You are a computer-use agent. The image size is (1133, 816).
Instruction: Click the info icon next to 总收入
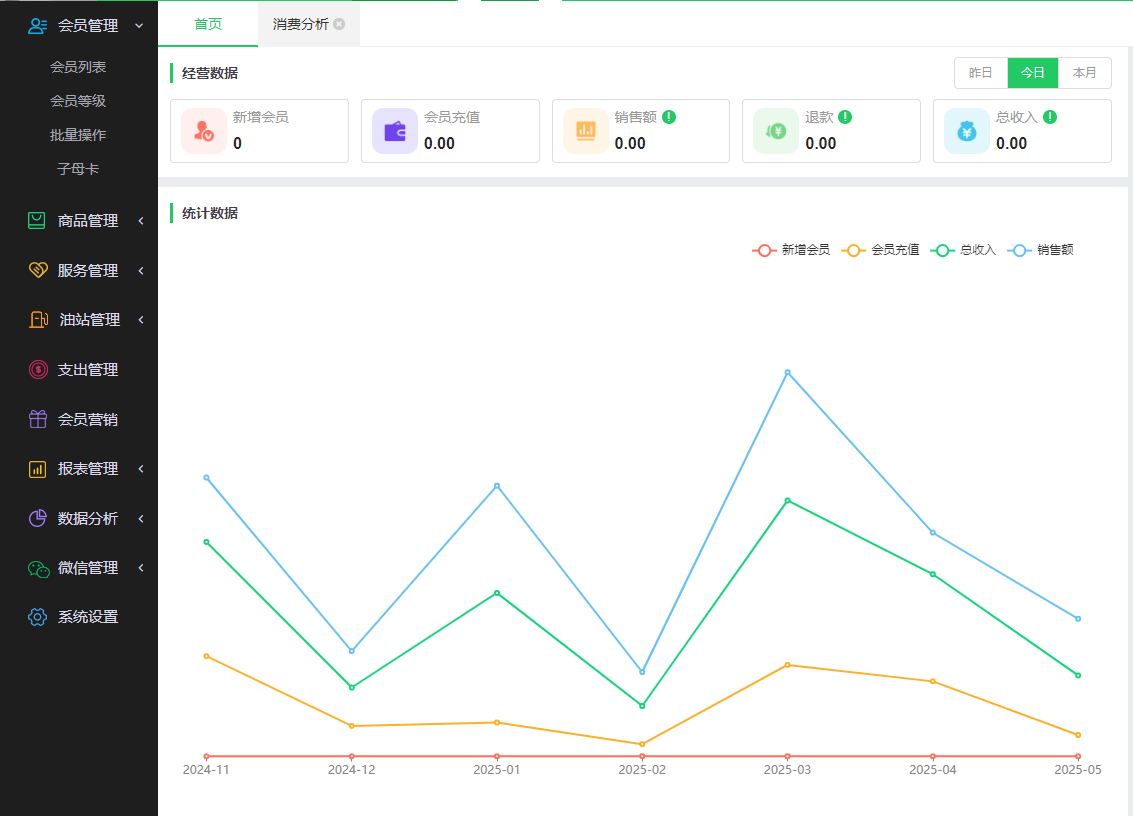tap(1051, 117)
